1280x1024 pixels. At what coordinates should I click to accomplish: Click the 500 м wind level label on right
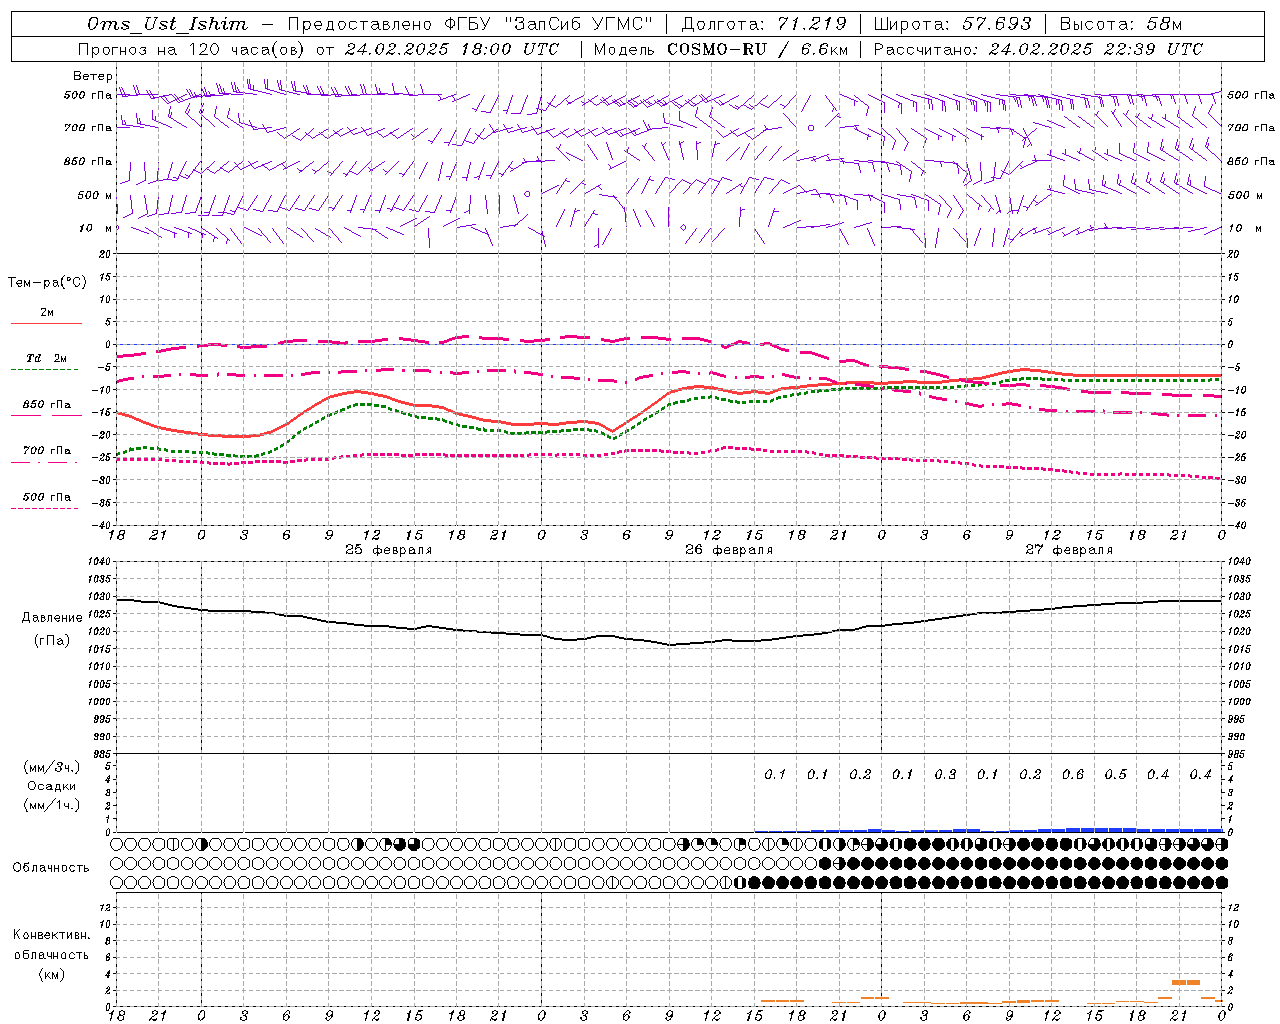1244,195
